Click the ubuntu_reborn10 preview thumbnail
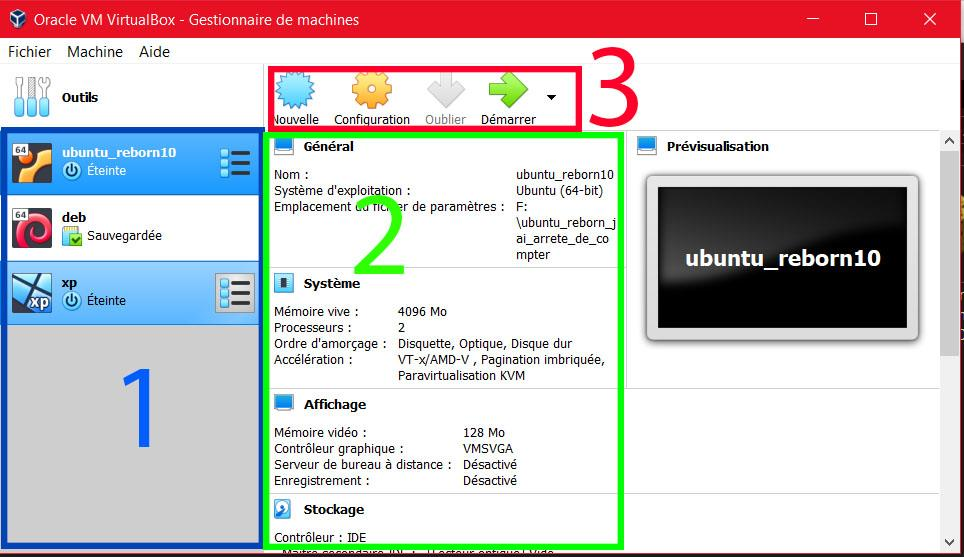The height and width of the screenshot is (557, 964). (x=782, y=258)
